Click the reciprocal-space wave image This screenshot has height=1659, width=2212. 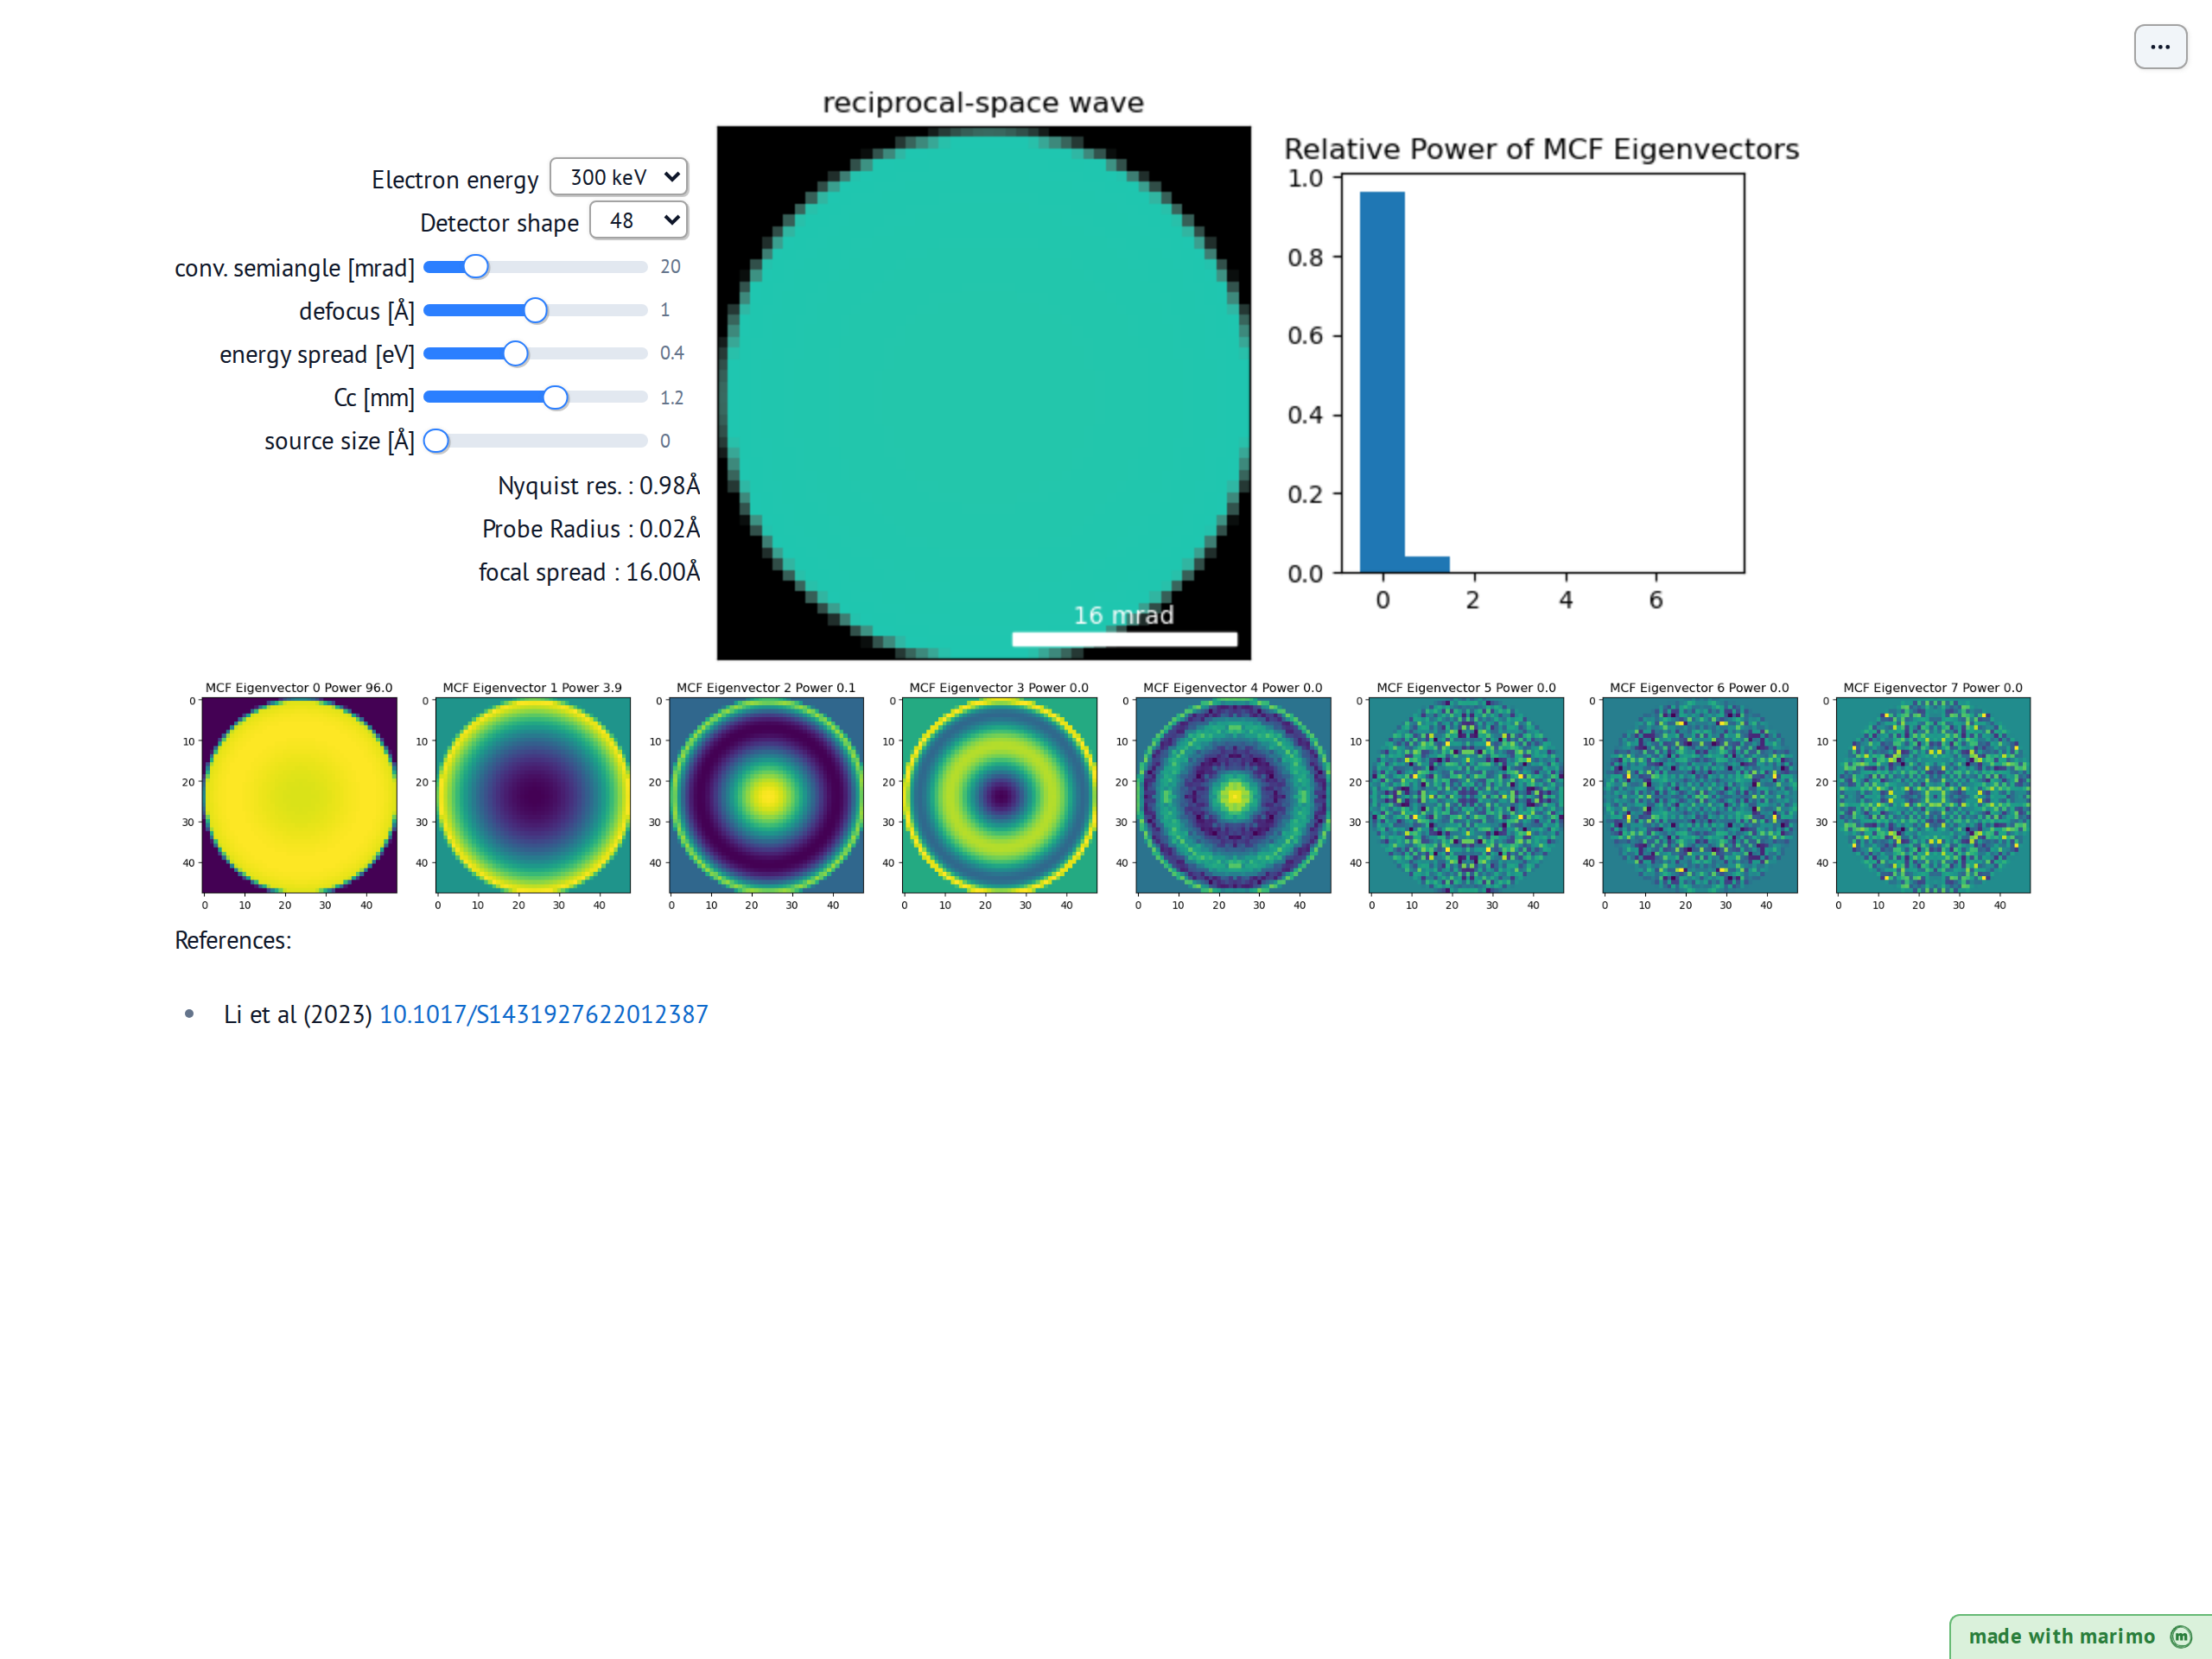984,393
